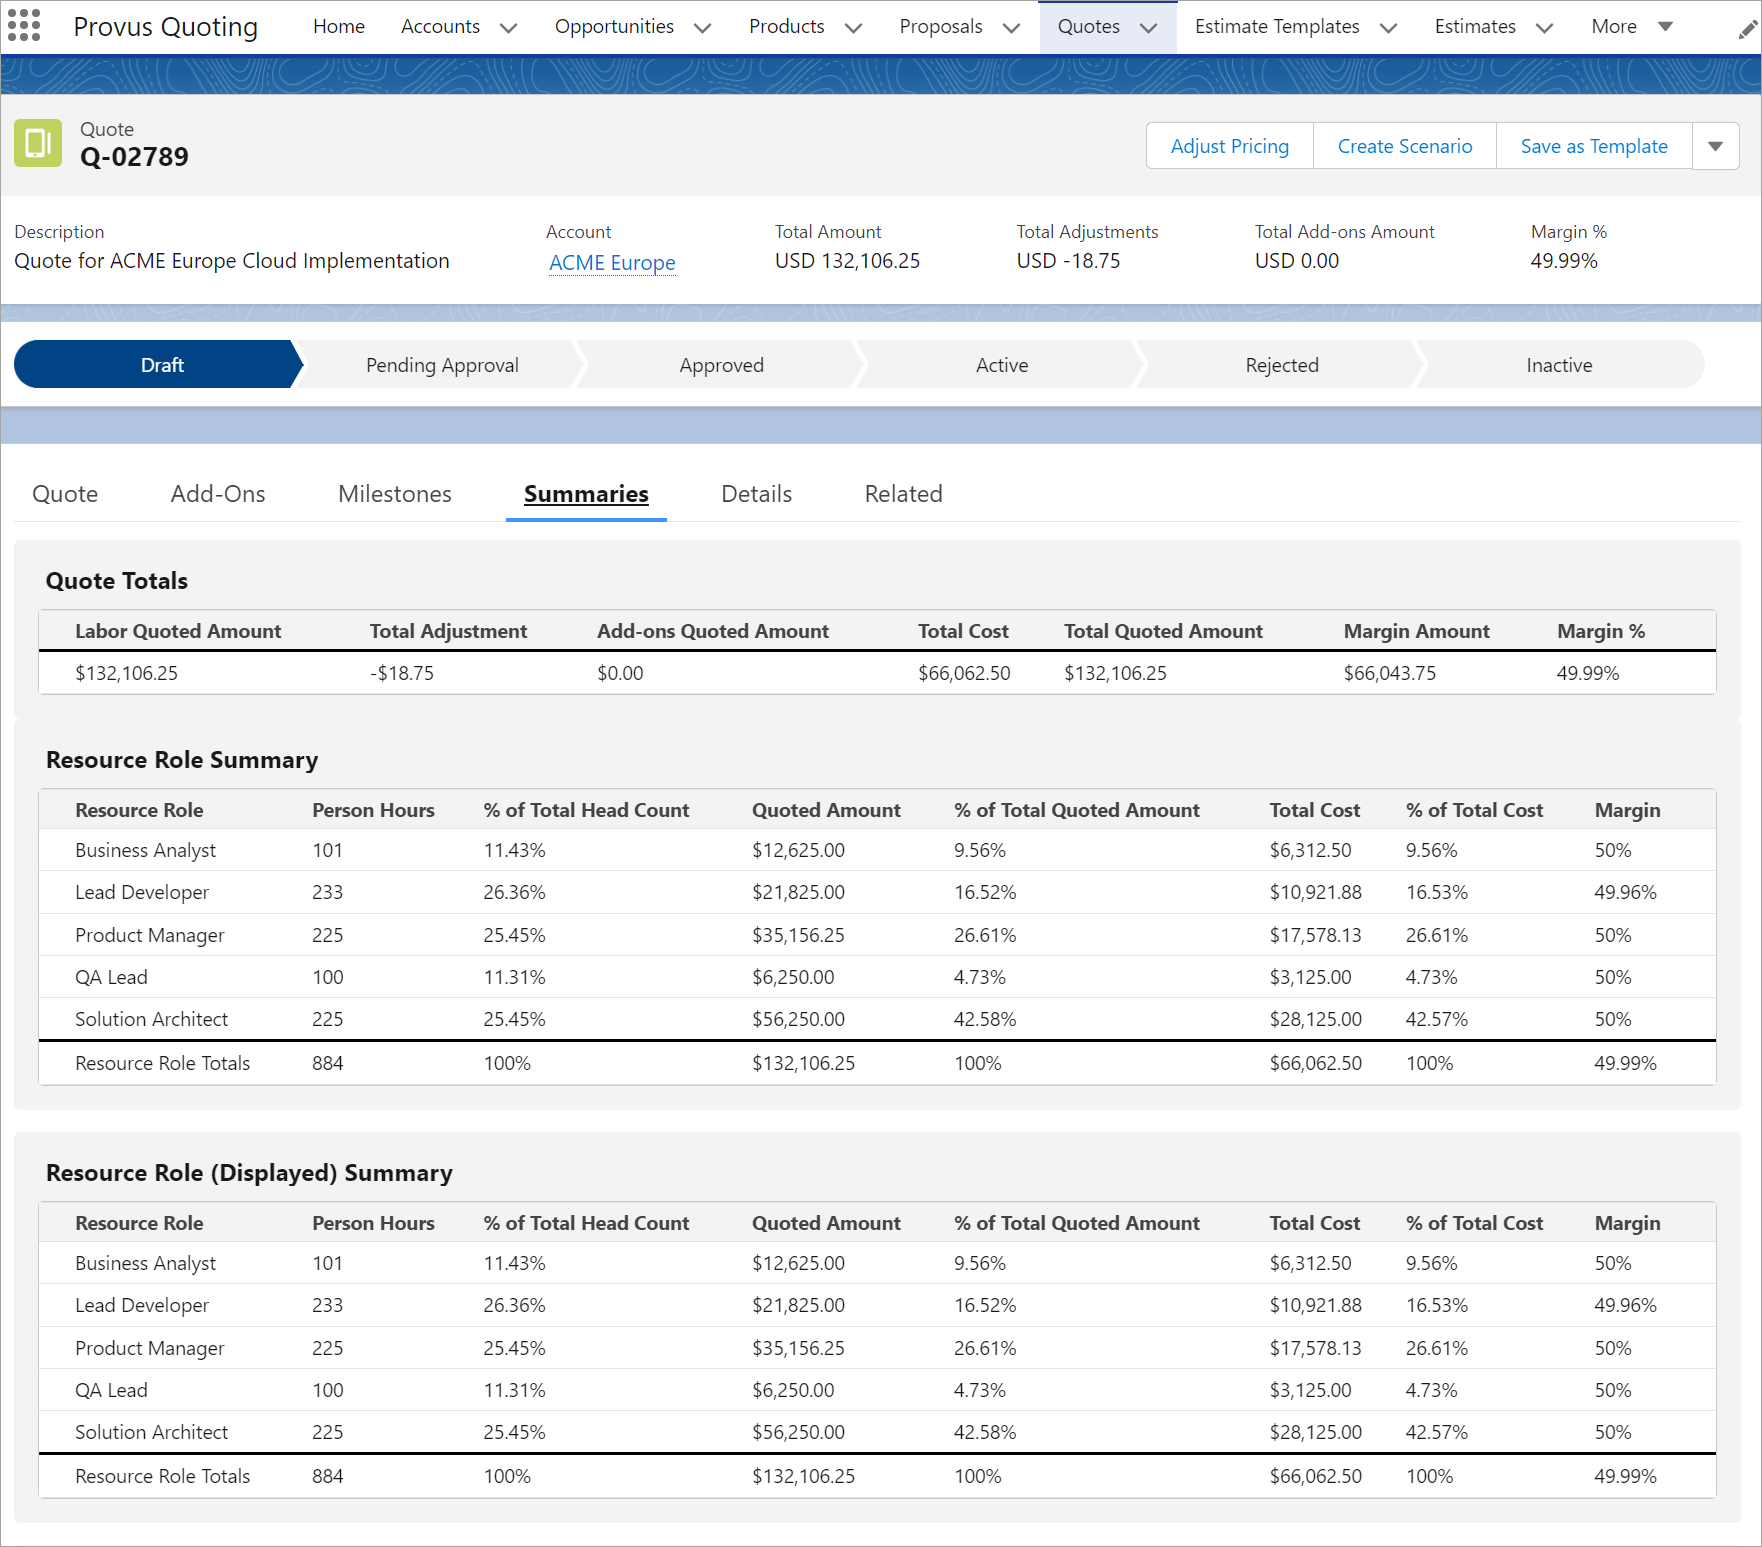The image size is (1762, 1547).
Task: Expand the Opportunities menu chevron
Action: pyautogui.click(x=702, y=28)
